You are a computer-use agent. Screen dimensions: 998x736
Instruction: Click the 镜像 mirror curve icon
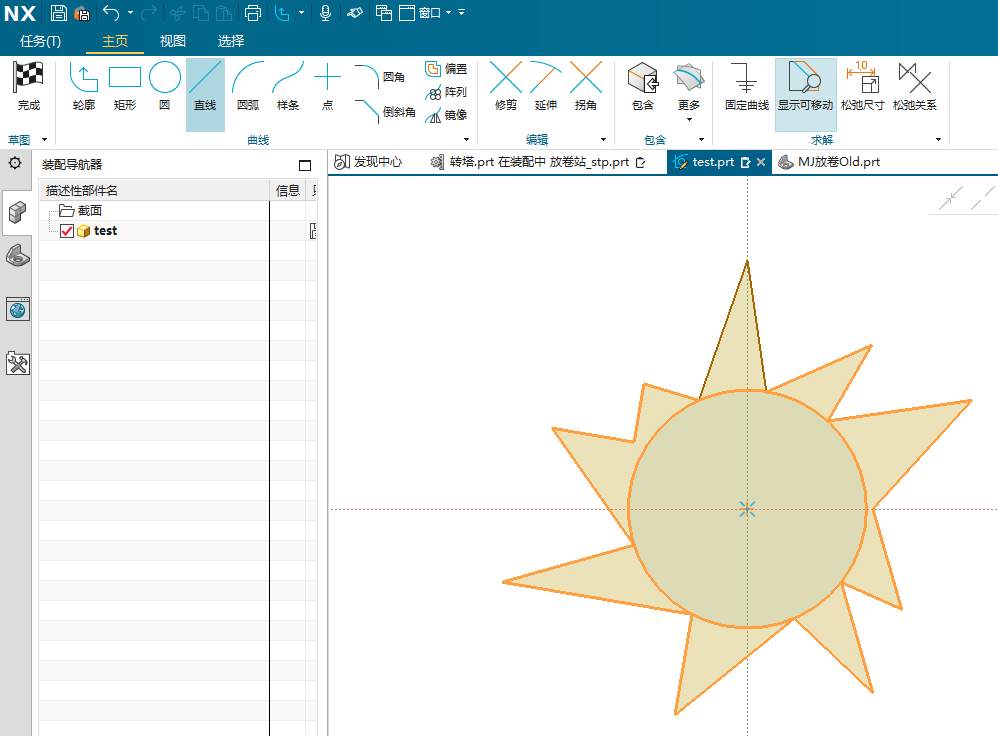tap(446, 115)
